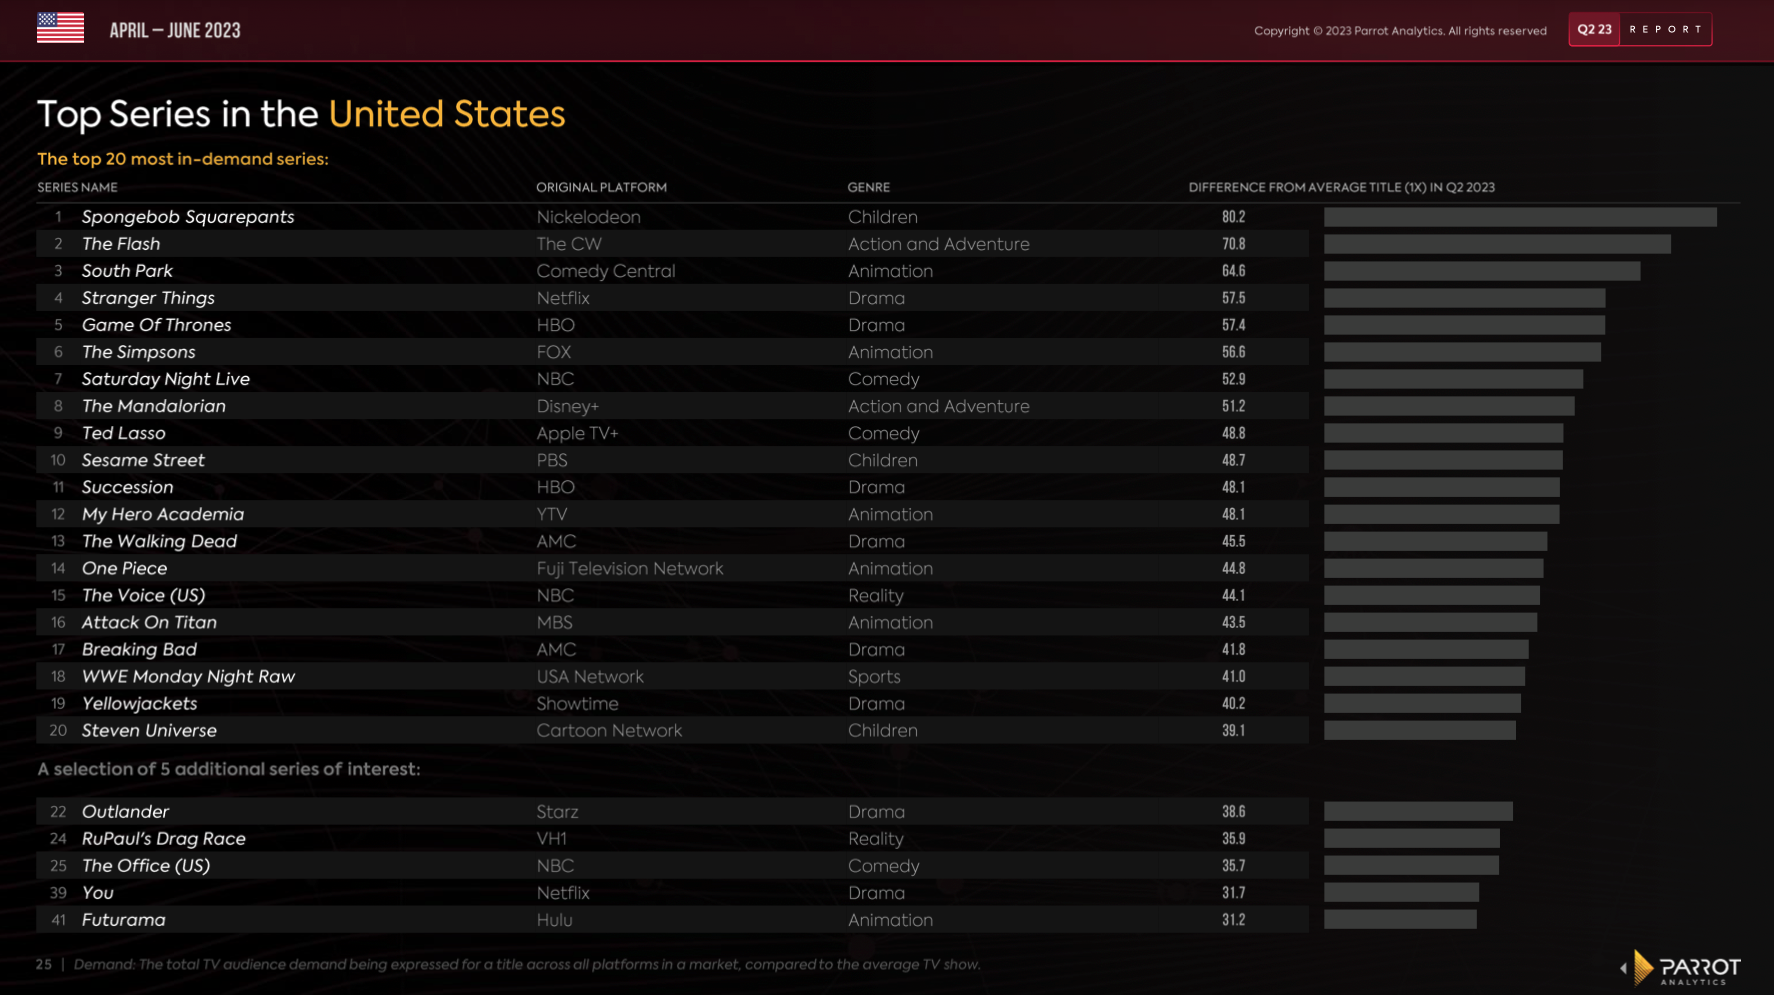This screenshot has height=995, width=1774.
Task: Select the Stranger Things series title
Action: [148, 298]
